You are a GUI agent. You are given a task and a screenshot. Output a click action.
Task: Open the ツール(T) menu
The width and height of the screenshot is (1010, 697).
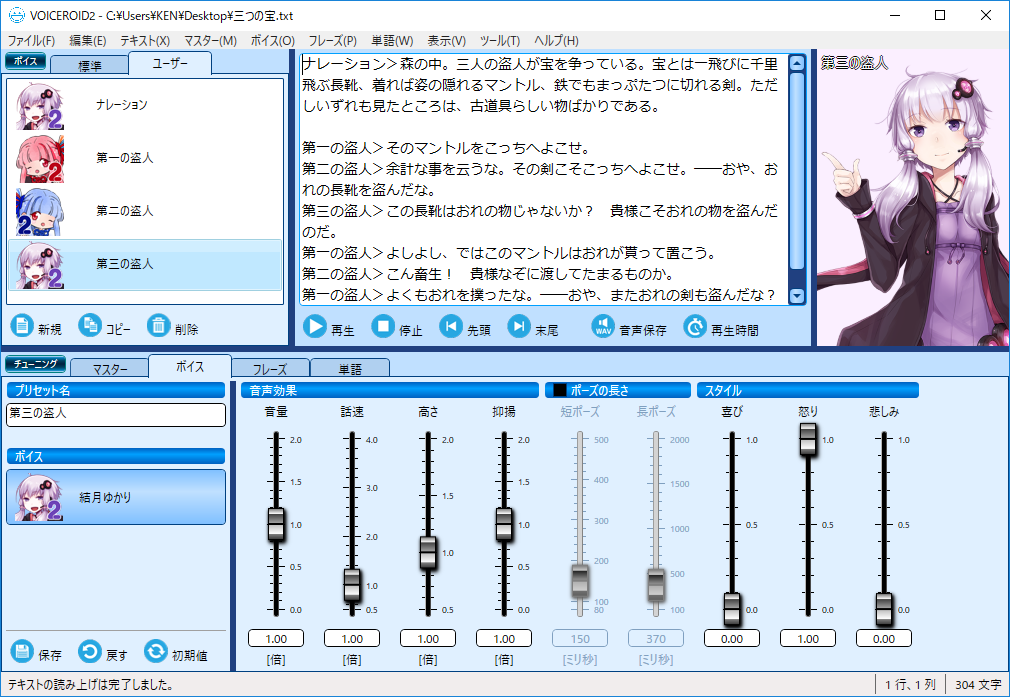coord(500,41)
